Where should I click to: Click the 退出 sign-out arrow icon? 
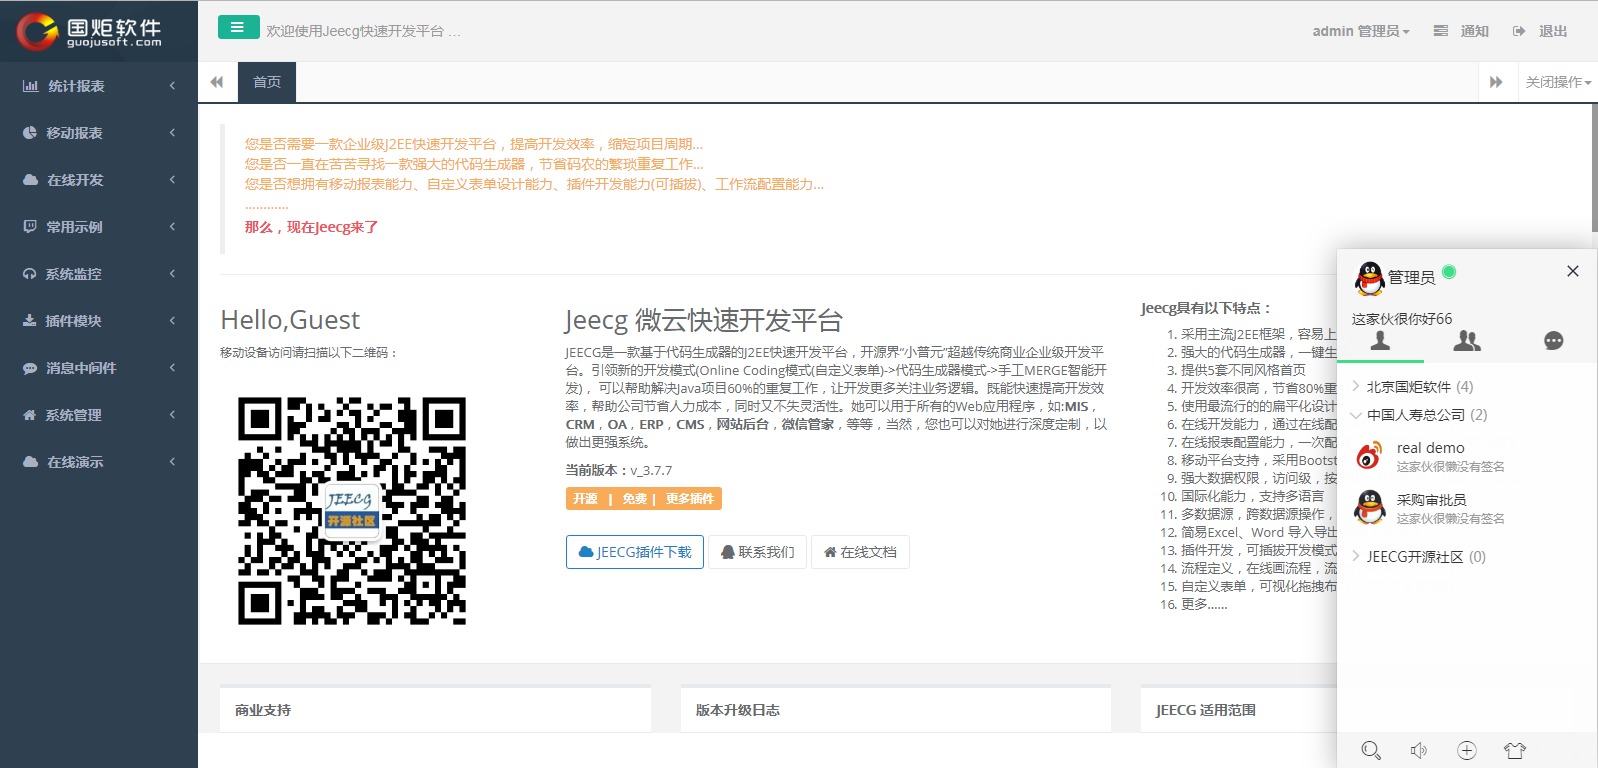(1519, 31)
